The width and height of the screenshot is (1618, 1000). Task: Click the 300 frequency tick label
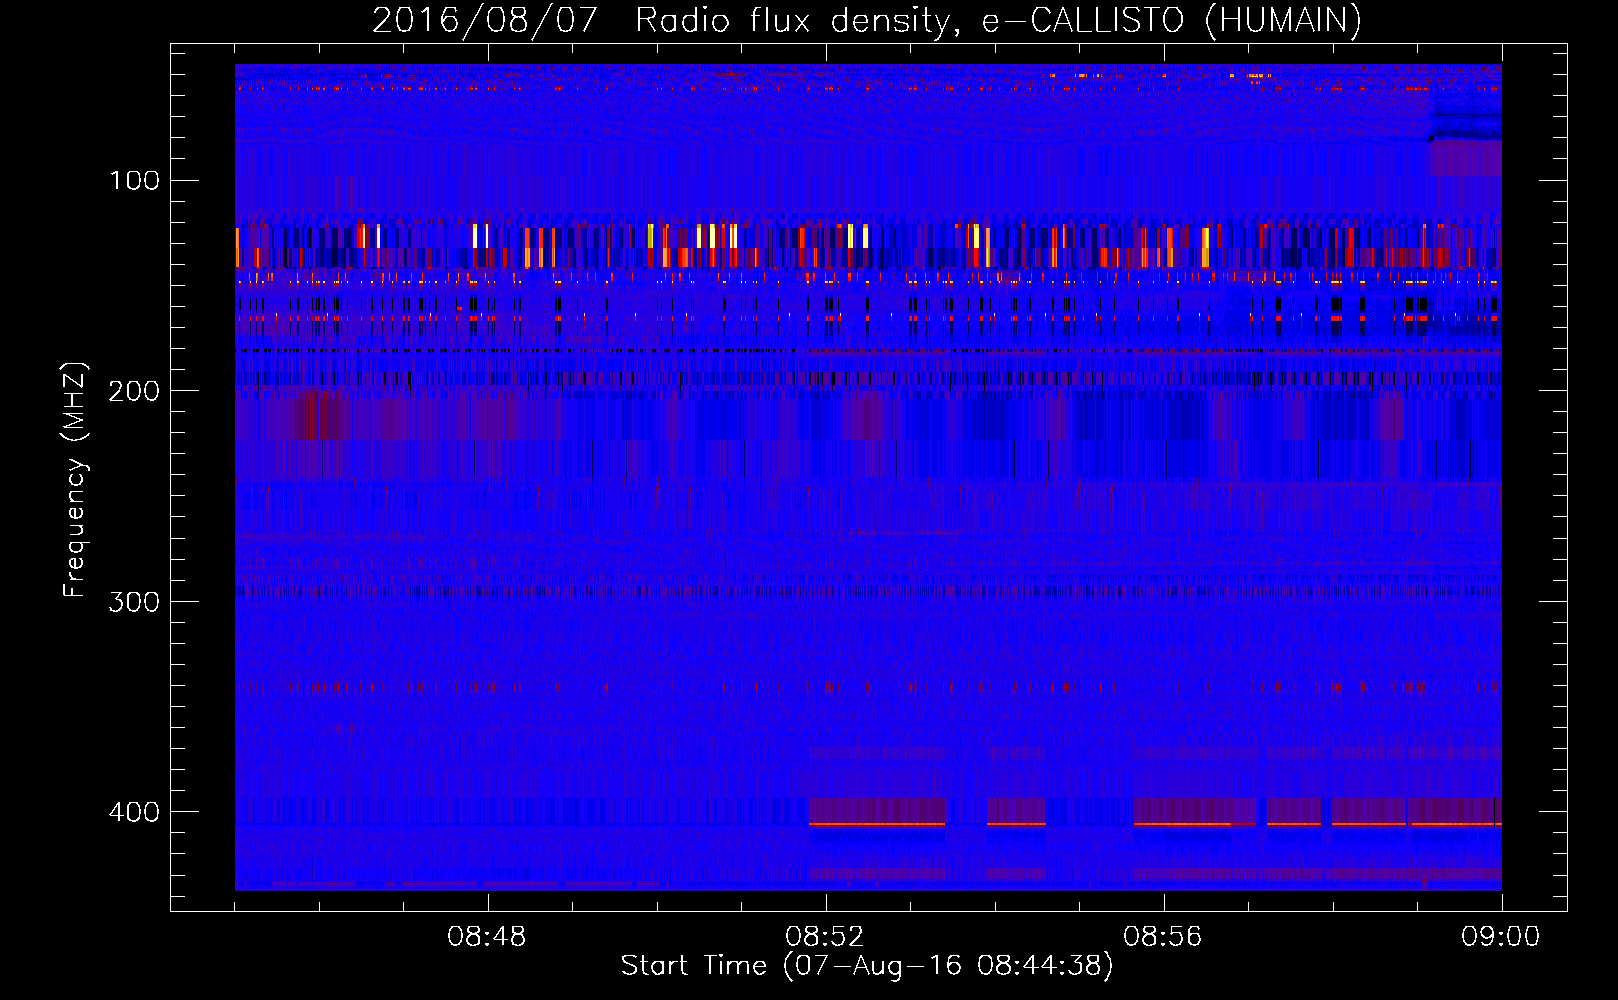pos(134,602)
